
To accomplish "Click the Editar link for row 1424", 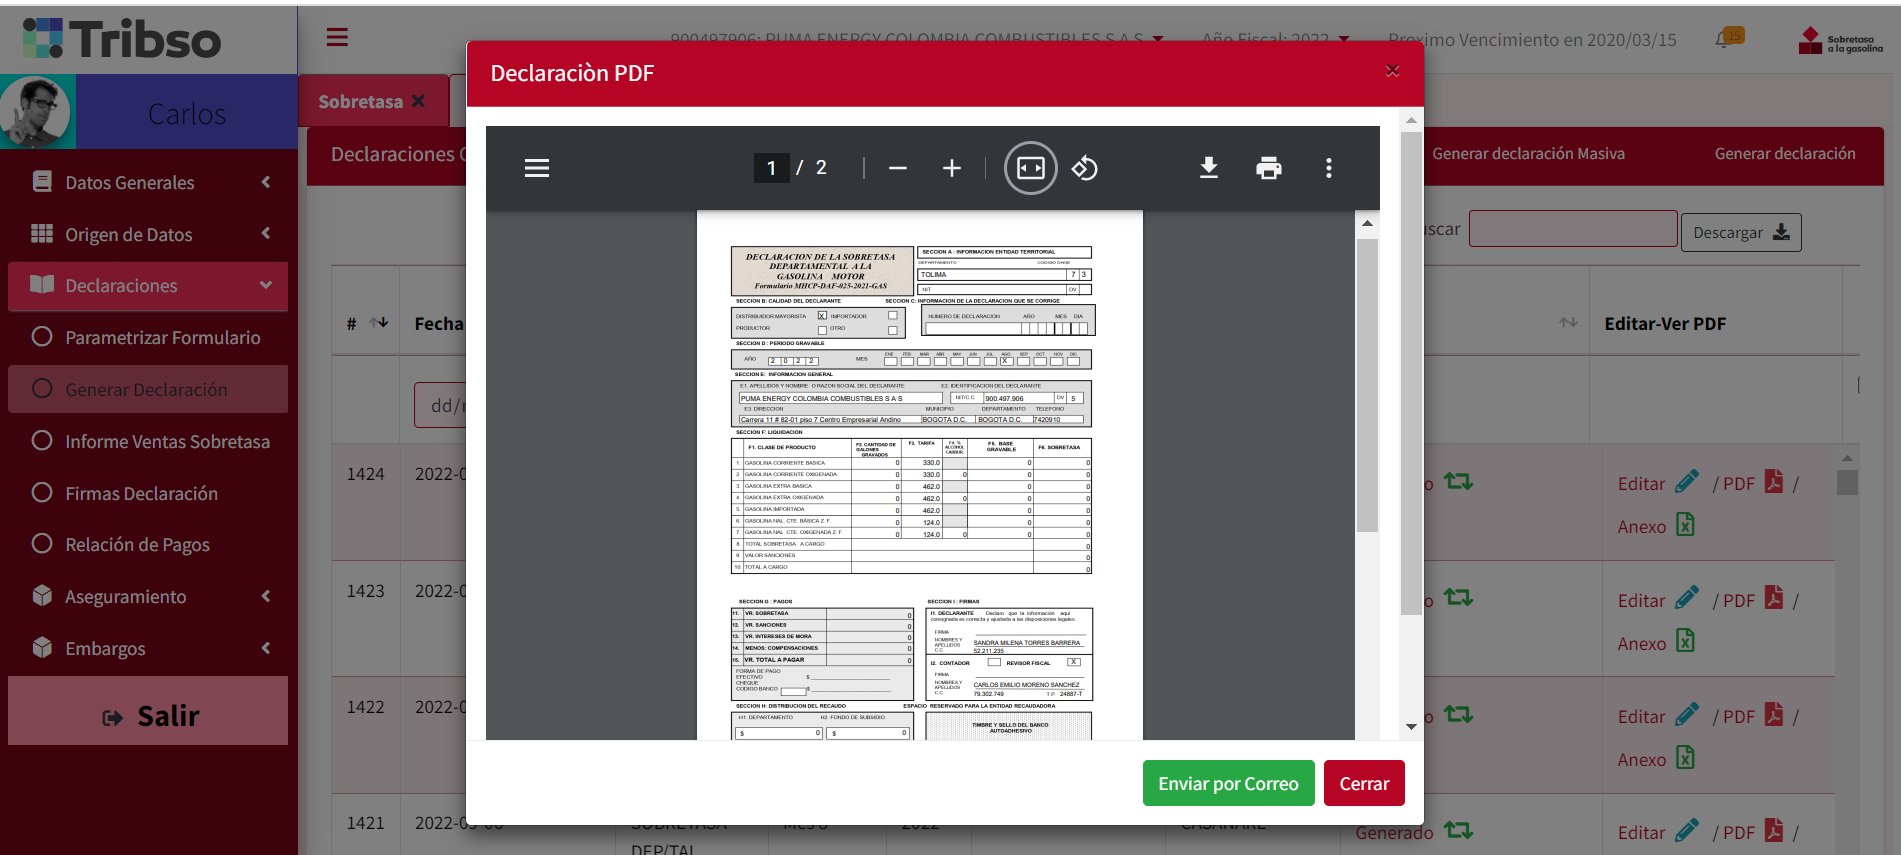I will tap(1642, 483).
